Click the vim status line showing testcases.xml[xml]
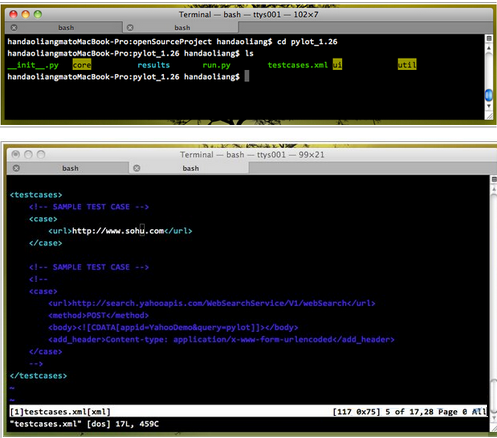497x438 pixels. point(248,412)
